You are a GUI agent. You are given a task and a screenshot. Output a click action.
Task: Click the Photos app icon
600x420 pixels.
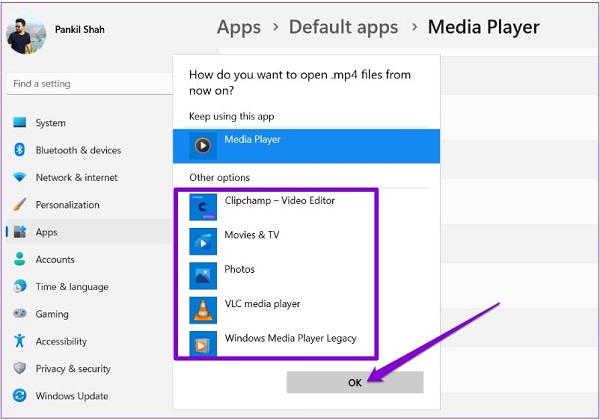pos(203,275)
